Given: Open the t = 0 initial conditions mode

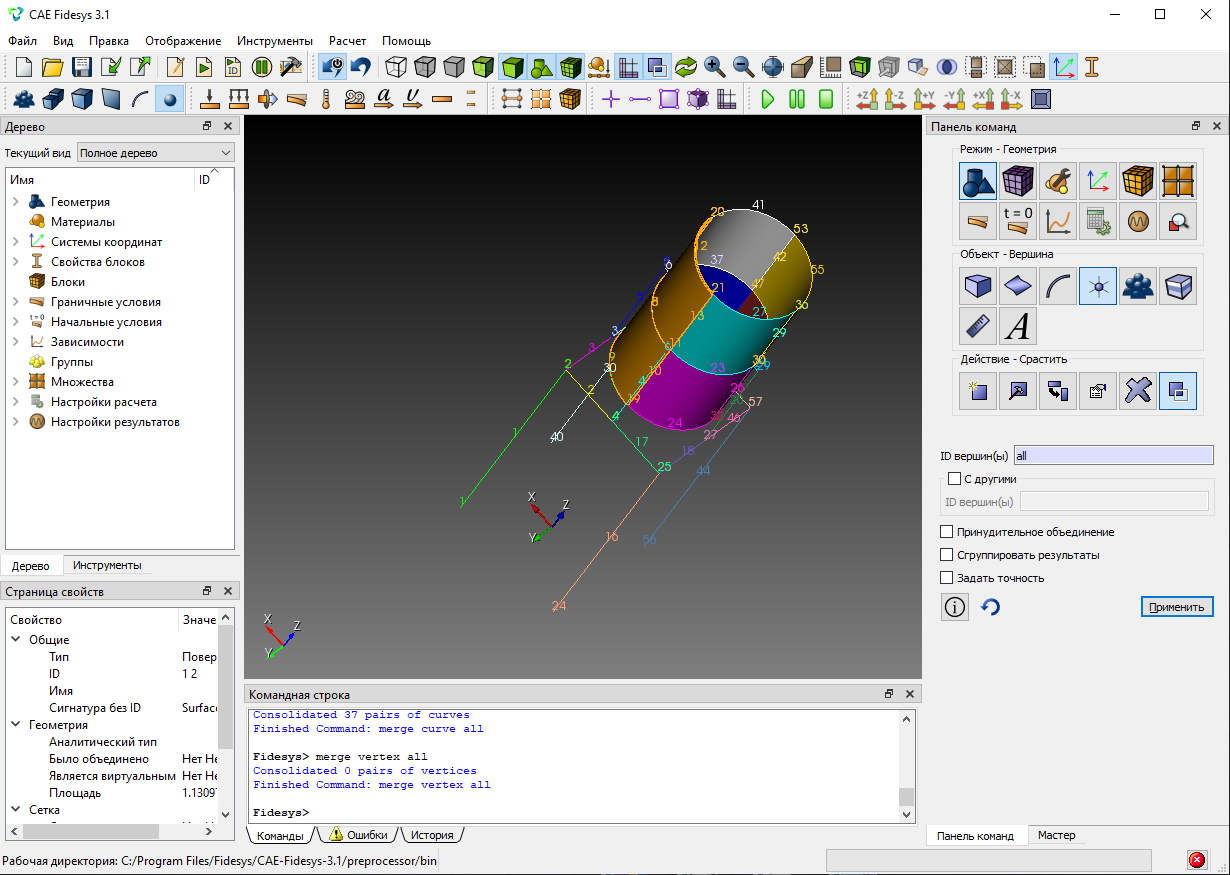Looking at the screenshot, I should coord(1018,221).
